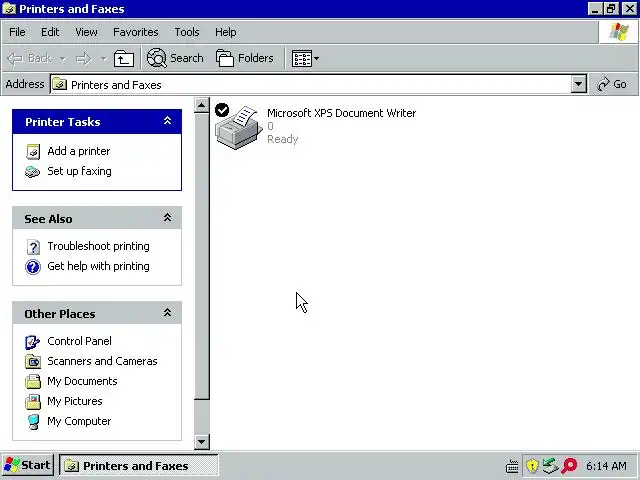Click the Windows flag logo
The width and height of the screenshot is (640, 480).
coord(618,32)
